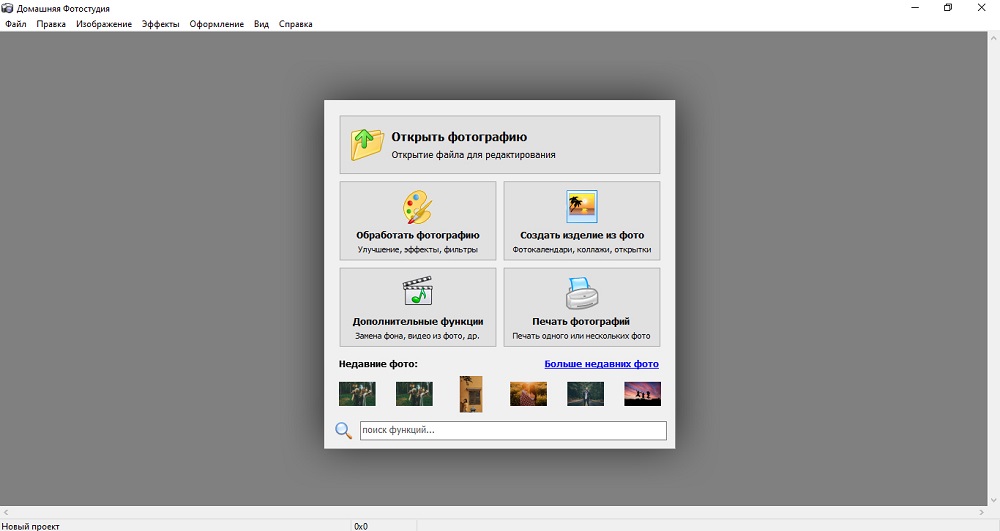Click the palm sunset picture icon
The width and height of the screenshot is (1000, 531).
point(581,206)
